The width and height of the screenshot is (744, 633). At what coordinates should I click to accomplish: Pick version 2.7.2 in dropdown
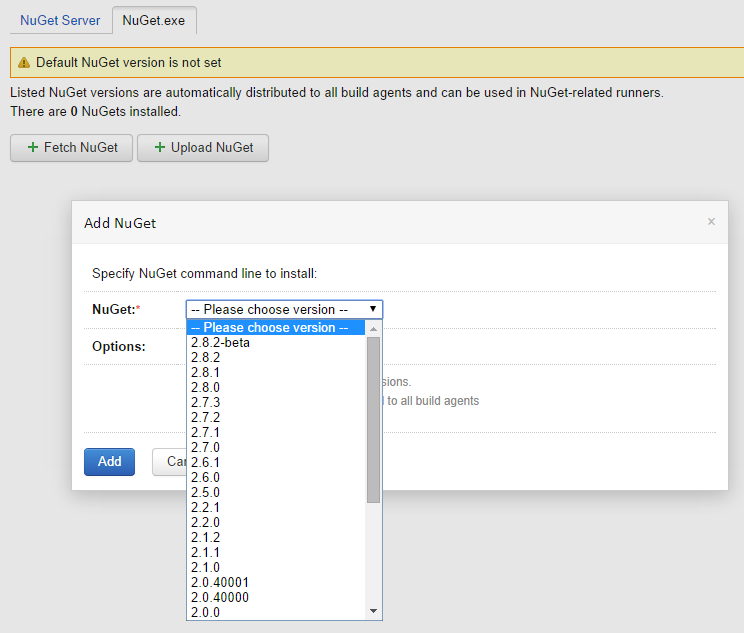click(x=276, y=418)
